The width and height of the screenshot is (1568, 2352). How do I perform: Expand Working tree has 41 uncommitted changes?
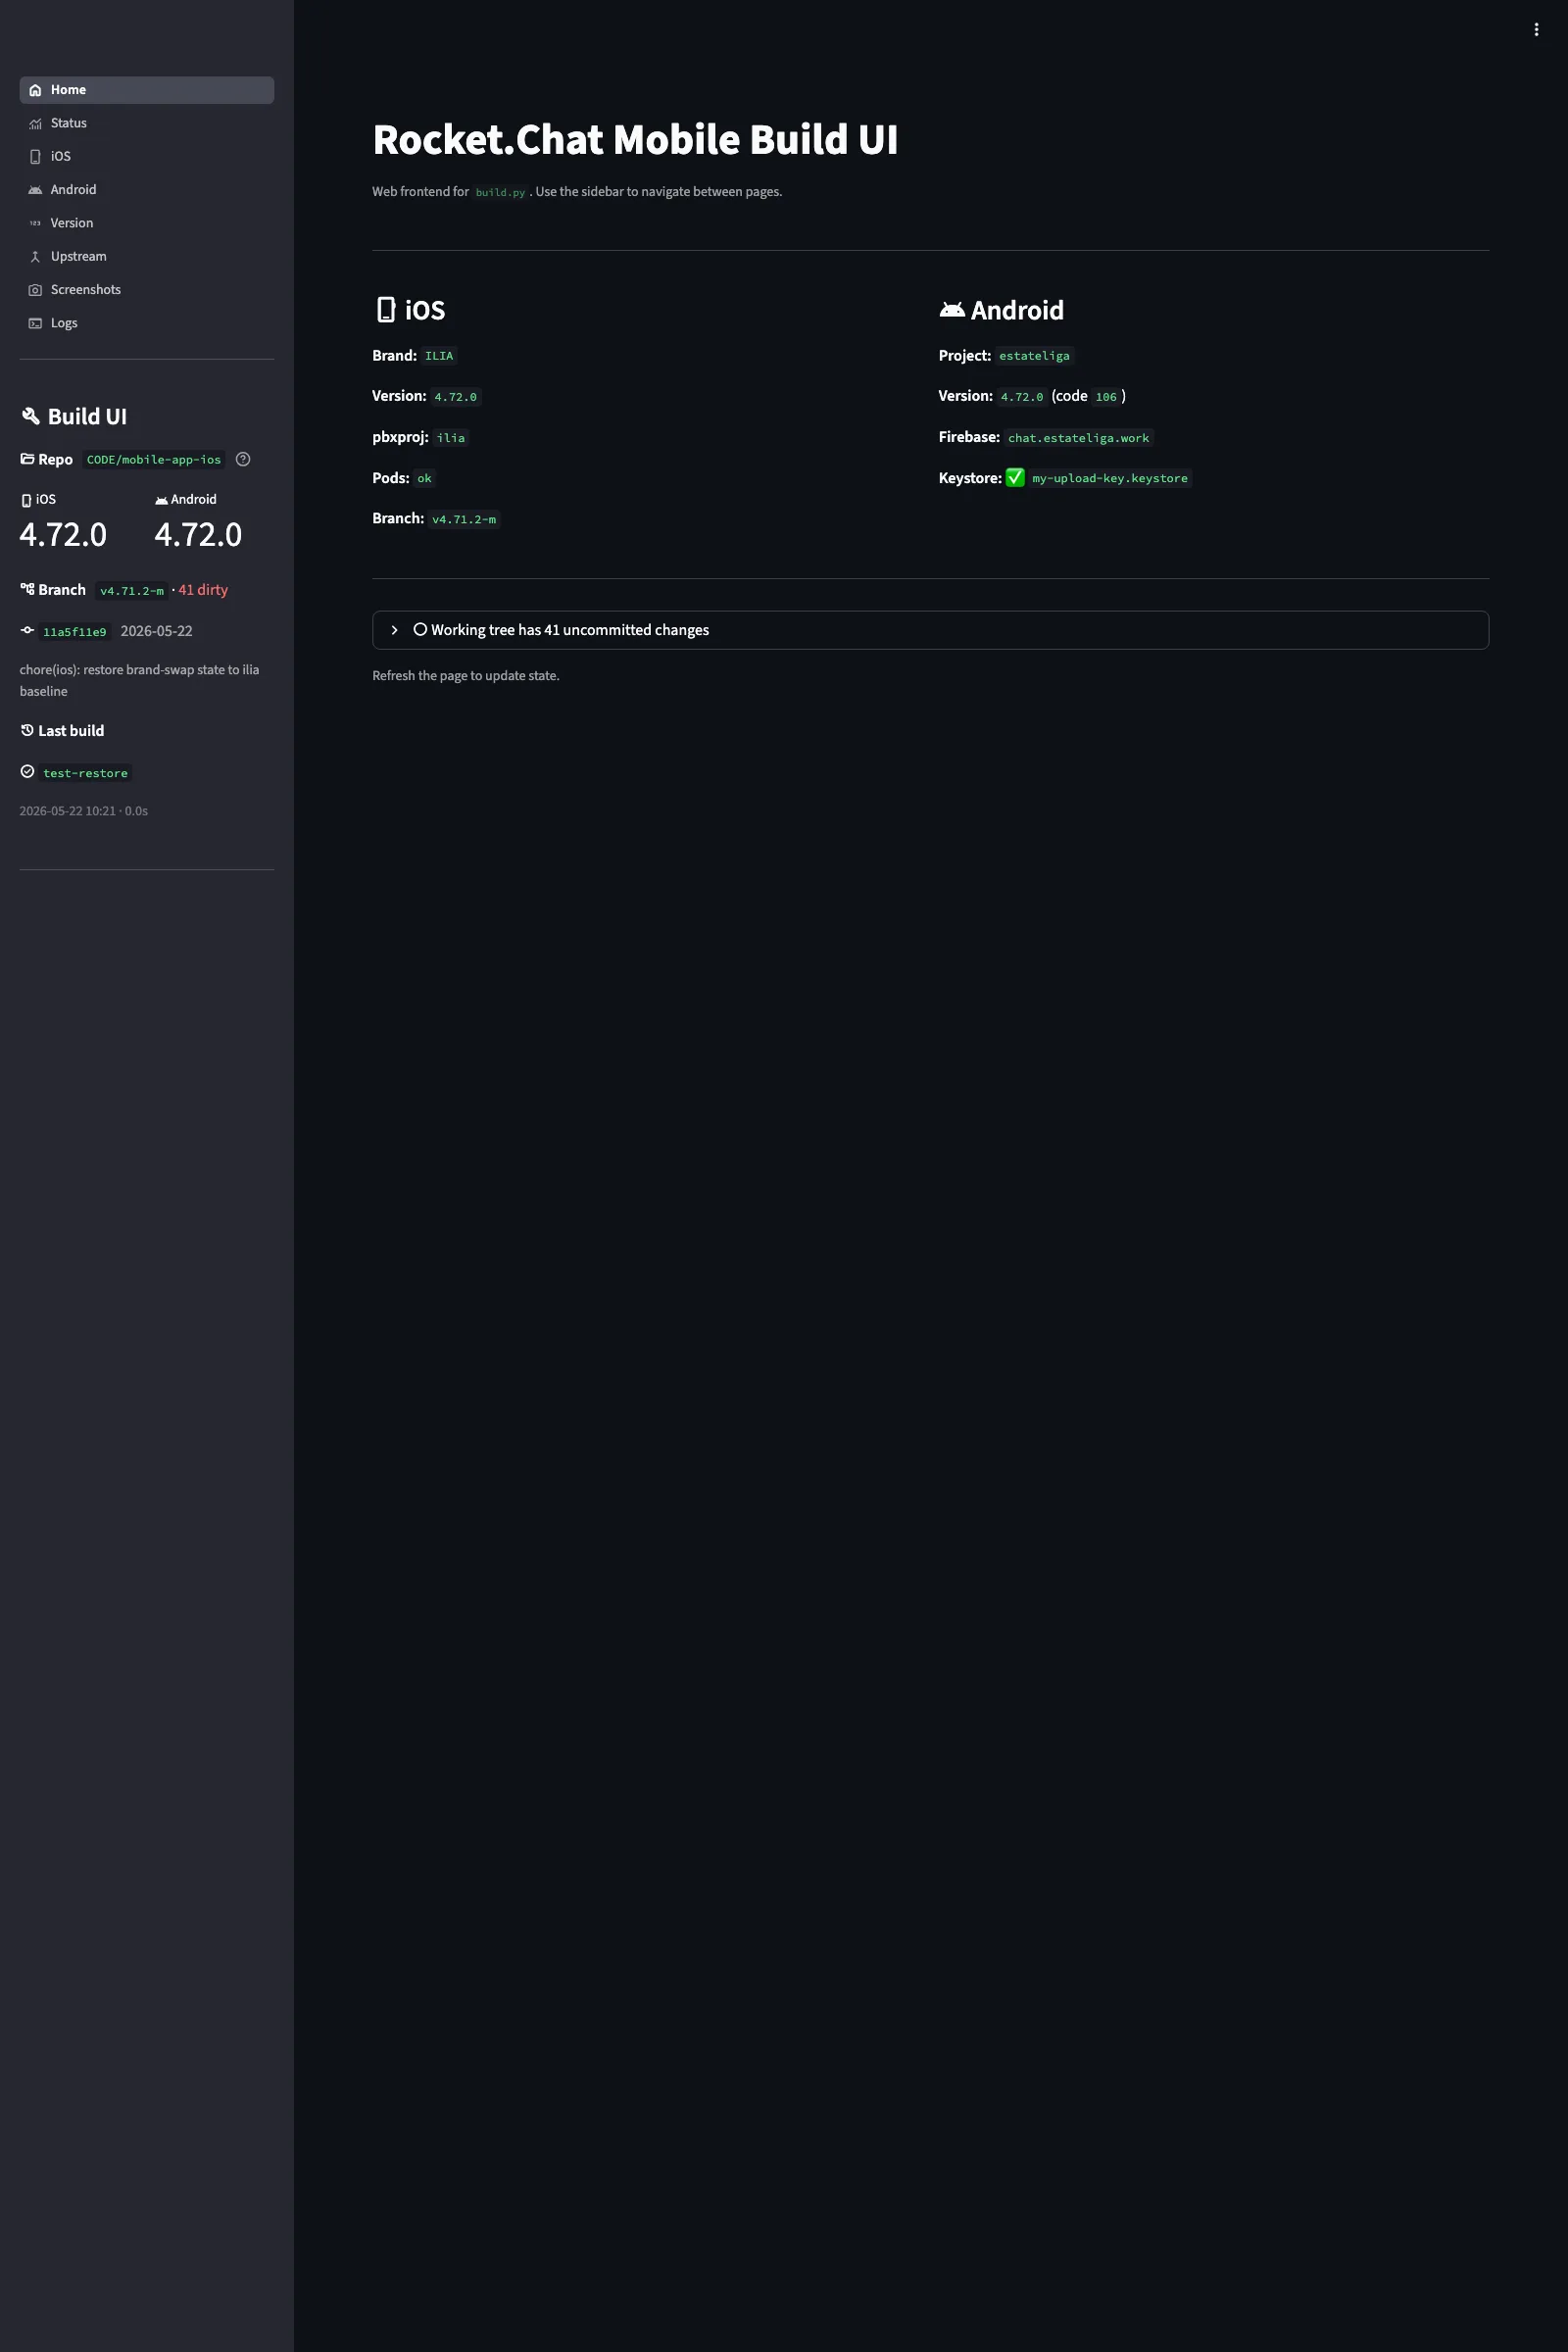point(930,630)
